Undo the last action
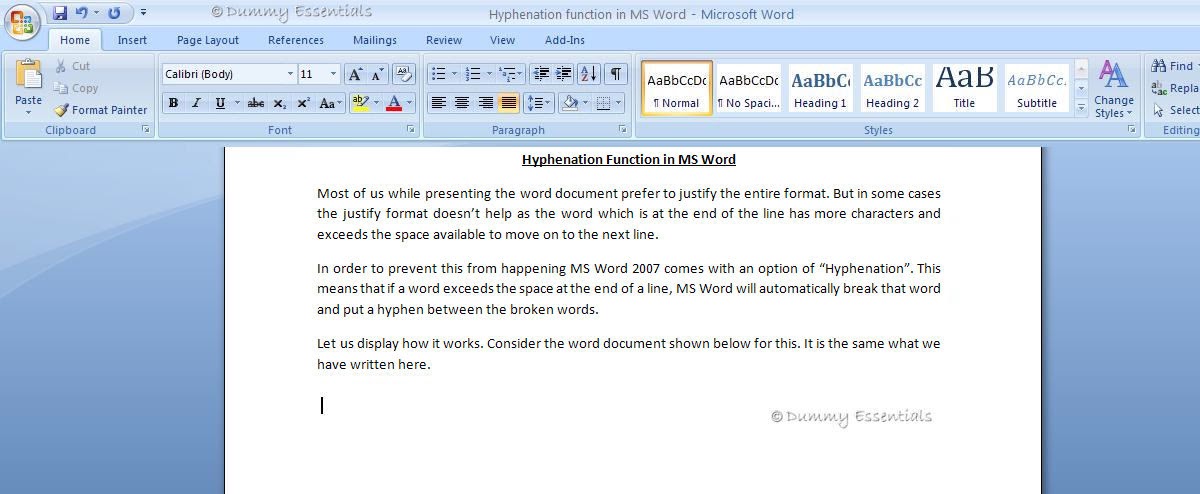The width and height of the screenshot is (1200, 494). (82, 13)
